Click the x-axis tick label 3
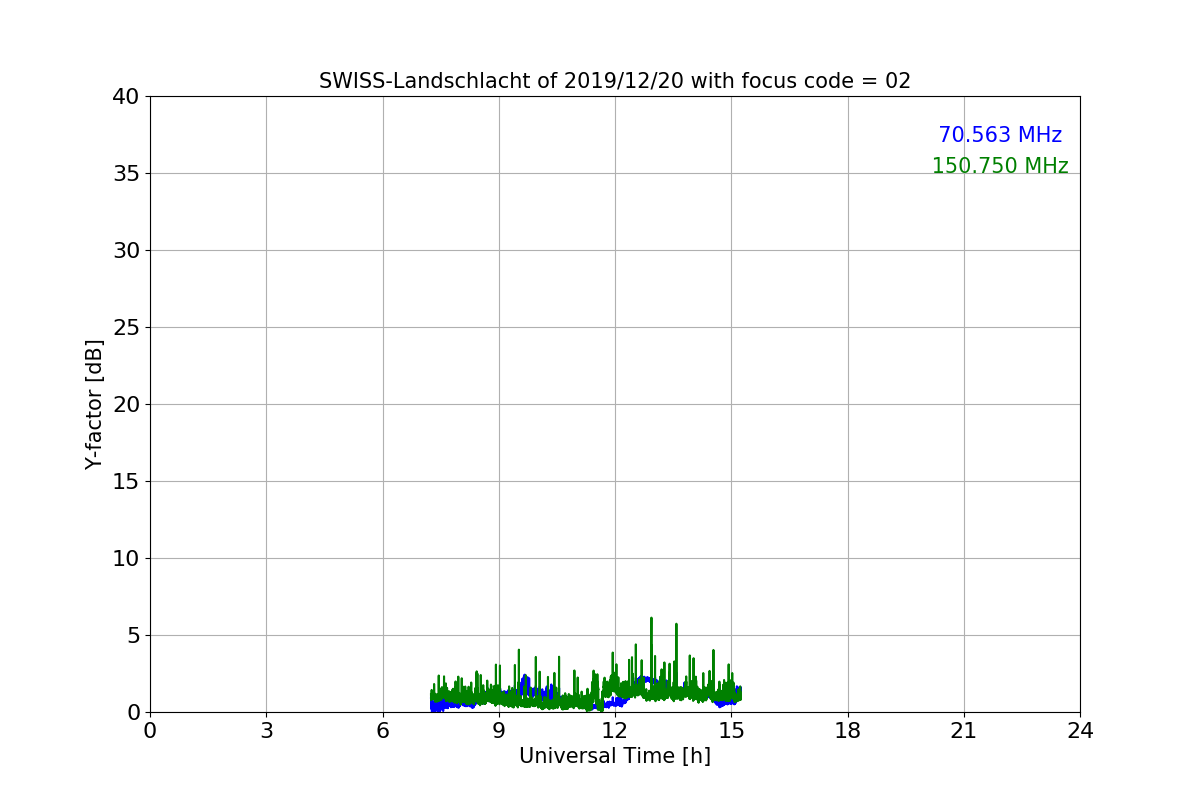 tap(266, 731)
